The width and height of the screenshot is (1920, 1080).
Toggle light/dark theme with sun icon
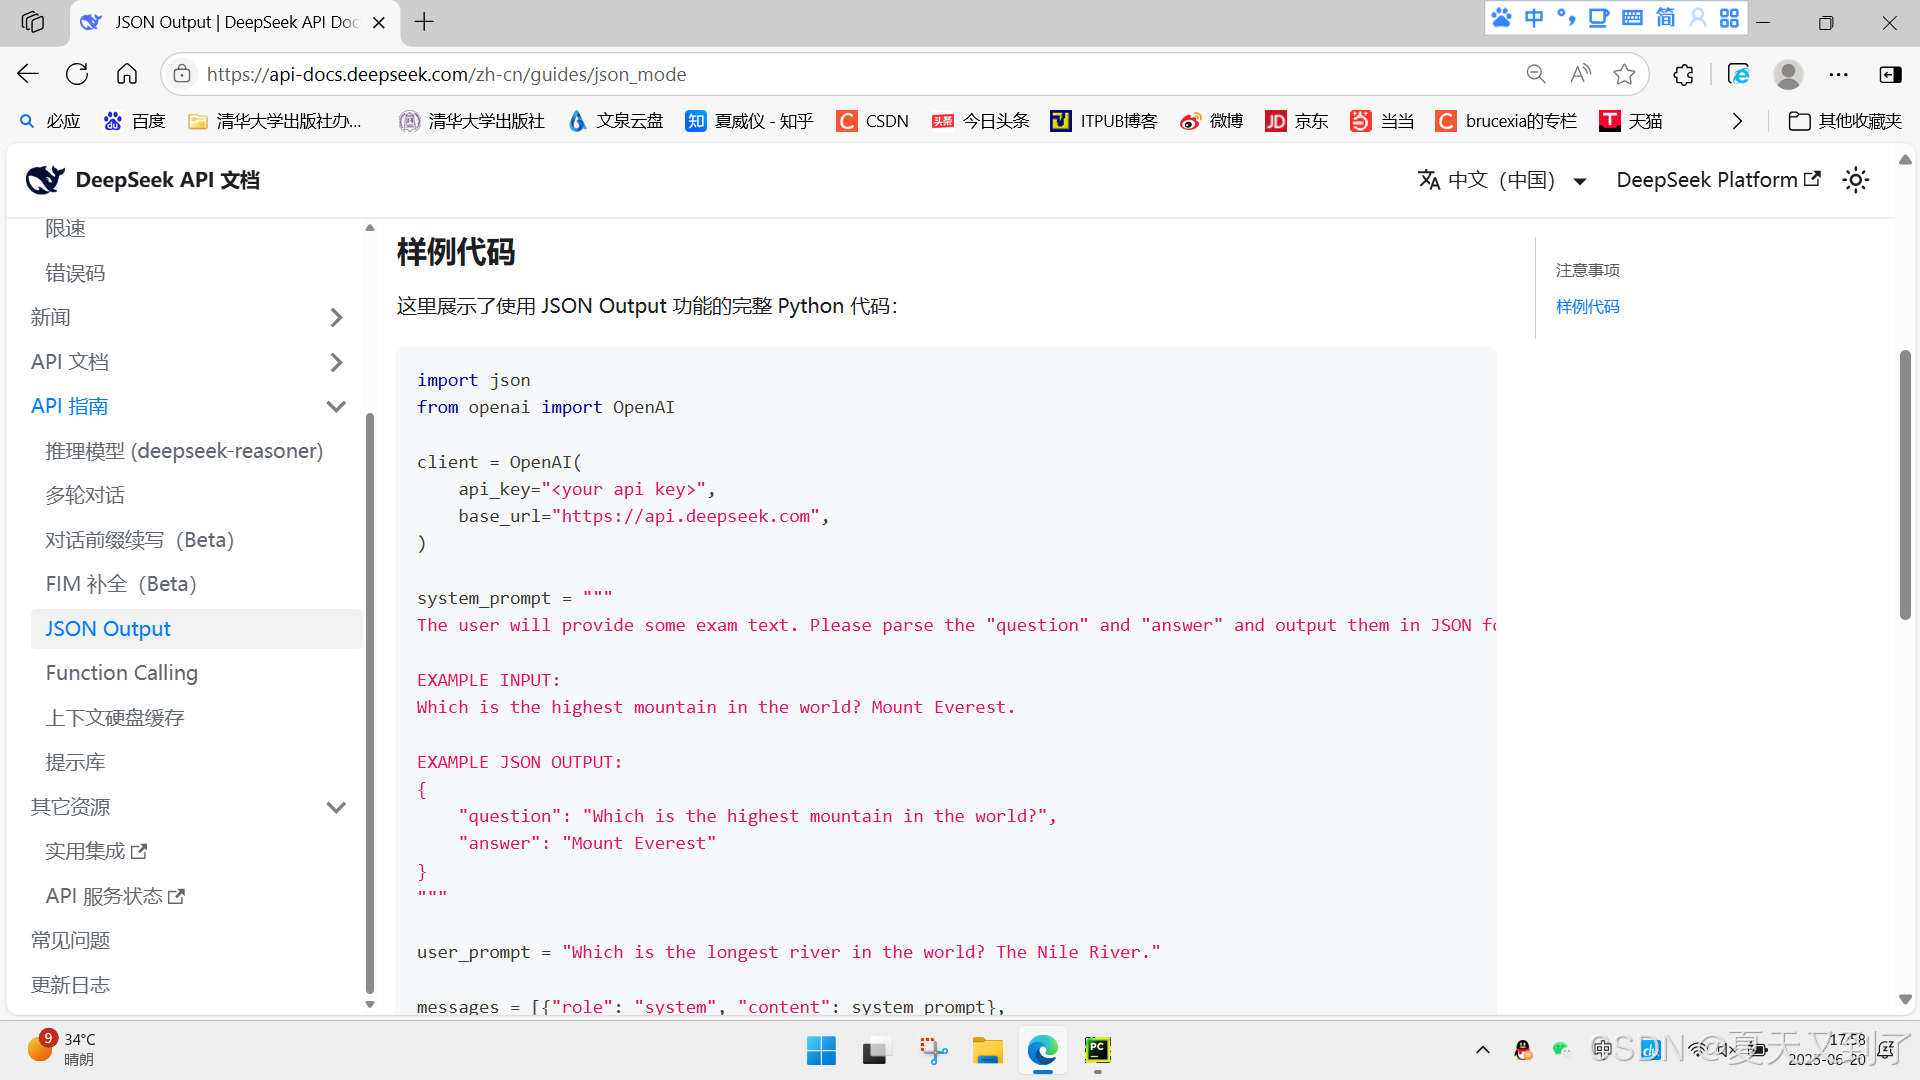point(1855,180)
